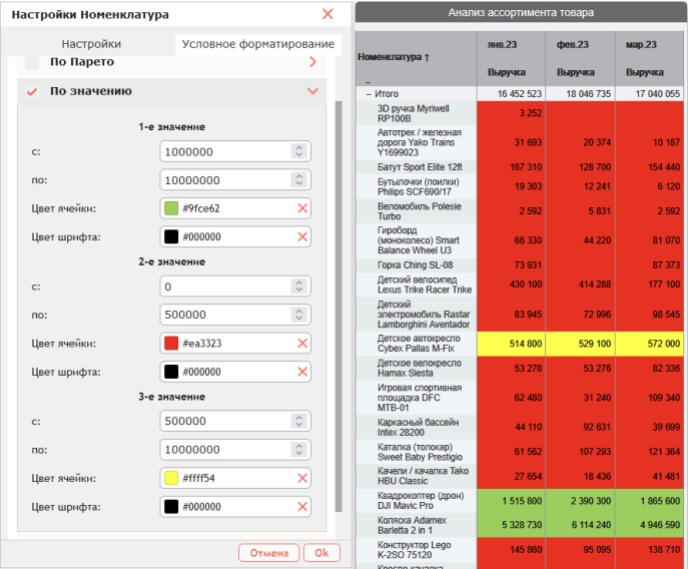
Task: Clear the 2nd value font color
Action: 302,372
